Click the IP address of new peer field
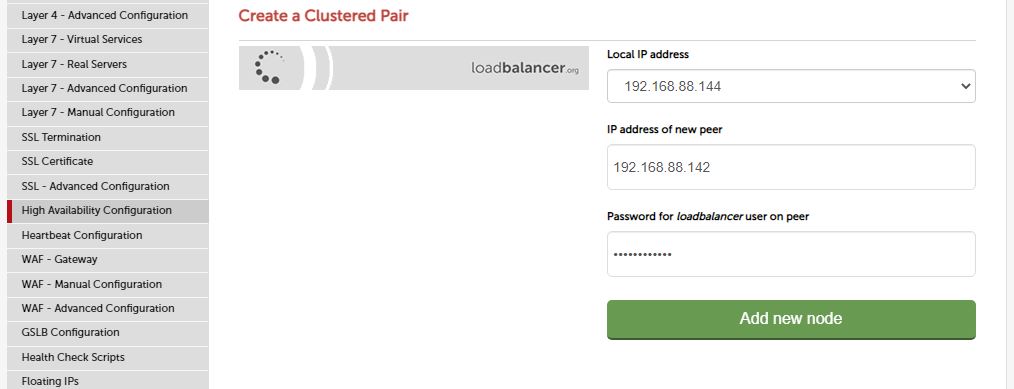 (x=791, y=167)
